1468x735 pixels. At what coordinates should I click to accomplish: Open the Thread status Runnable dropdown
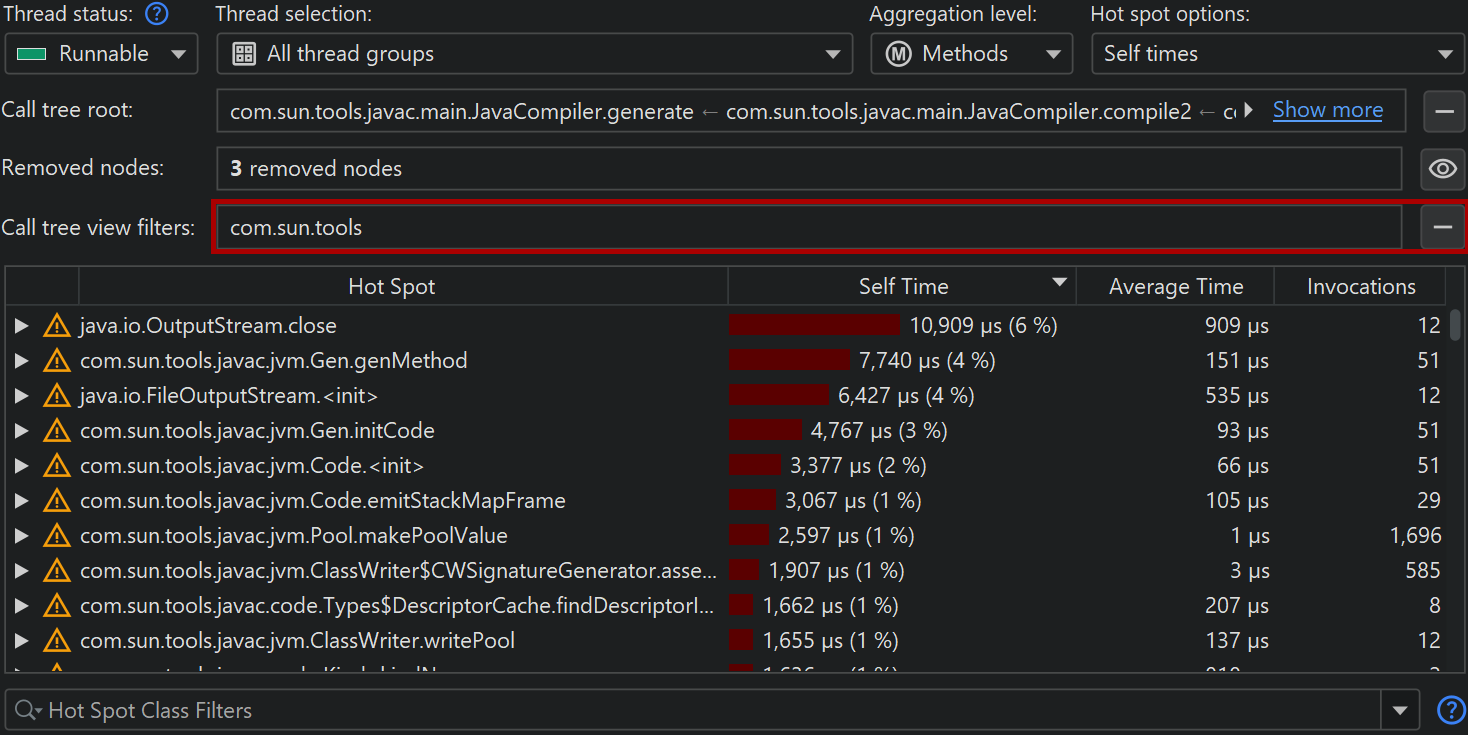click(101, 54)
